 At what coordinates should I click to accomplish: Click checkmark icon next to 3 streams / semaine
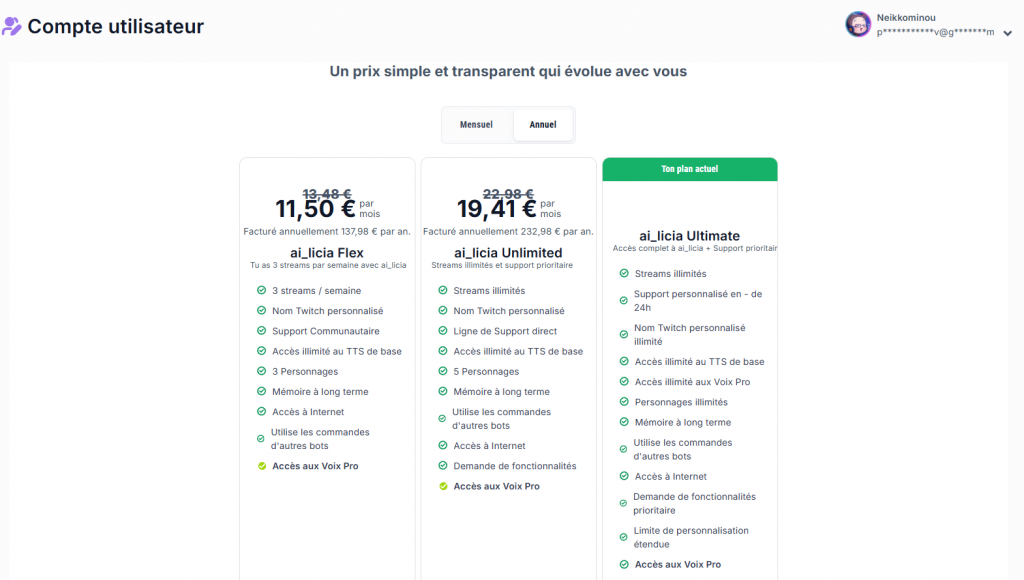(261, 291)
